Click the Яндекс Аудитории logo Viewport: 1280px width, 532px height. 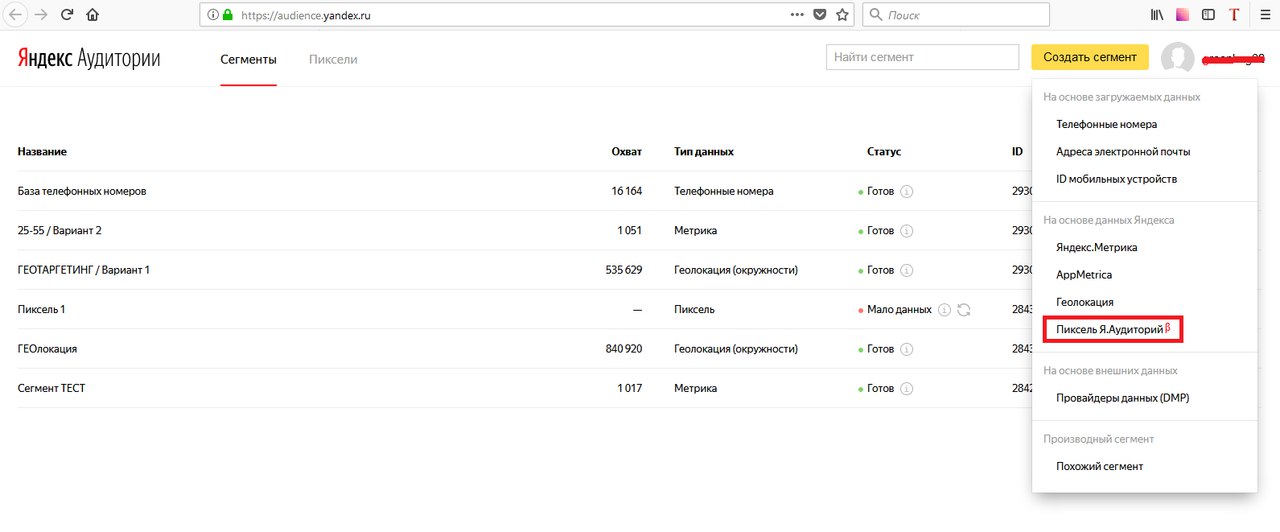point(89,58)
